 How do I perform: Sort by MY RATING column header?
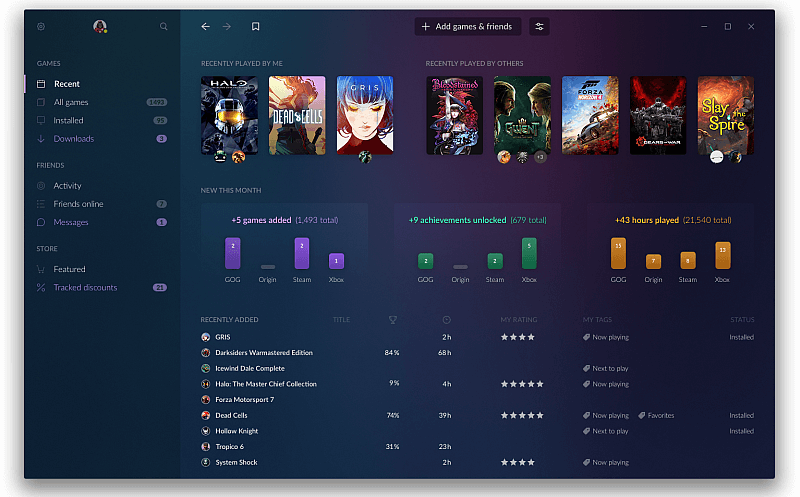click(x=519, y=320)
